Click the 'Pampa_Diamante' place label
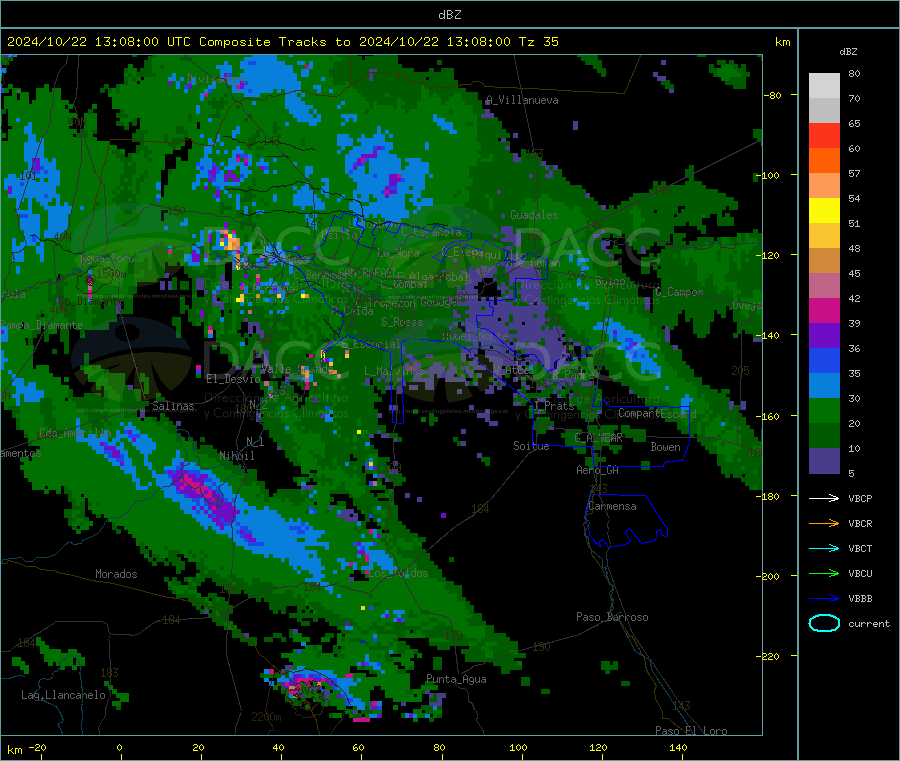Viewport: 900px width, 761px height. point(42,325)
